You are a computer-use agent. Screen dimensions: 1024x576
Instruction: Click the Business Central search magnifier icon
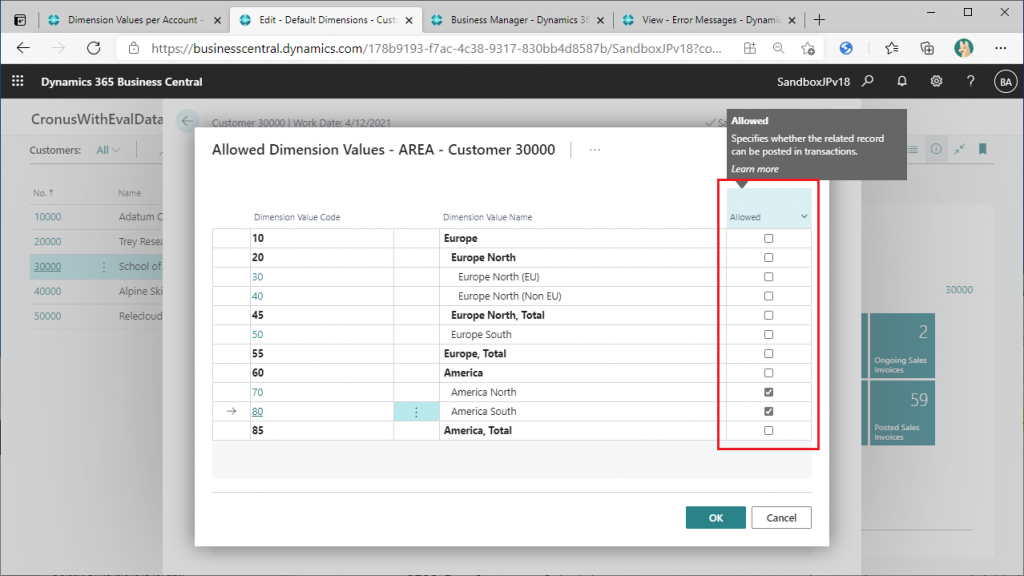868,81
